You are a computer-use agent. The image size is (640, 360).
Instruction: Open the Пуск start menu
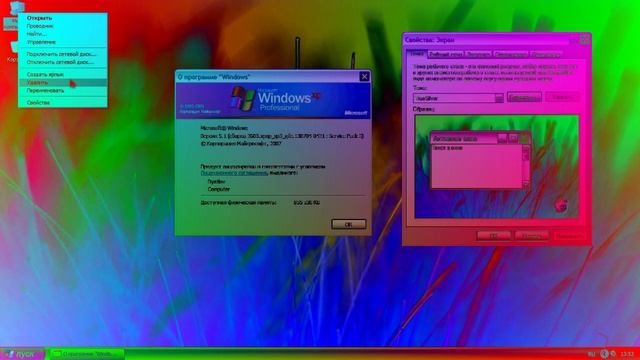22,354
